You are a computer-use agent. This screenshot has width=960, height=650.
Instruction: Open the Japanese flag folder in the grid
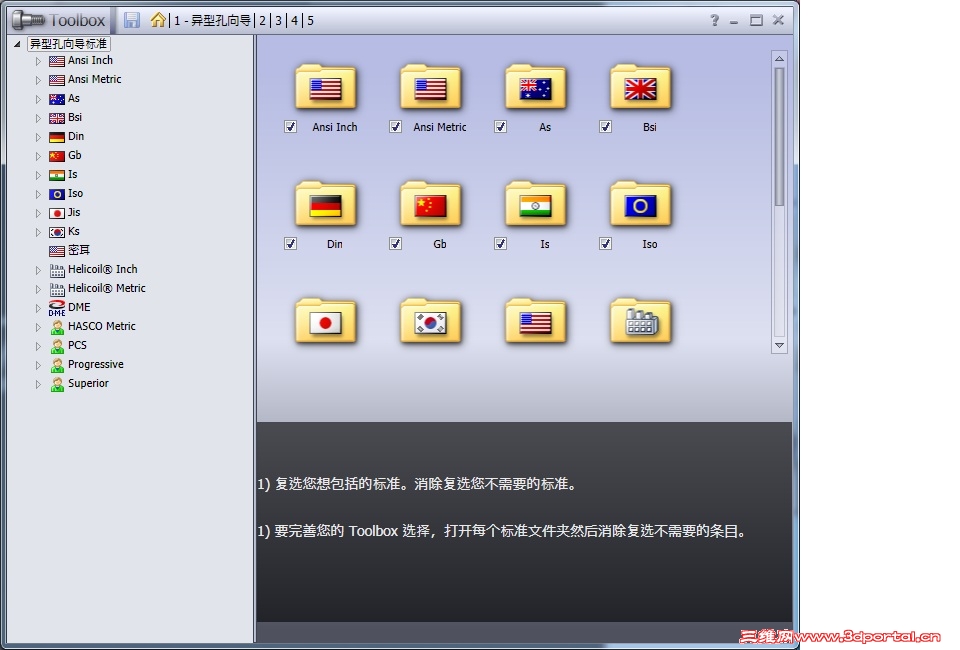coord(326,321)
